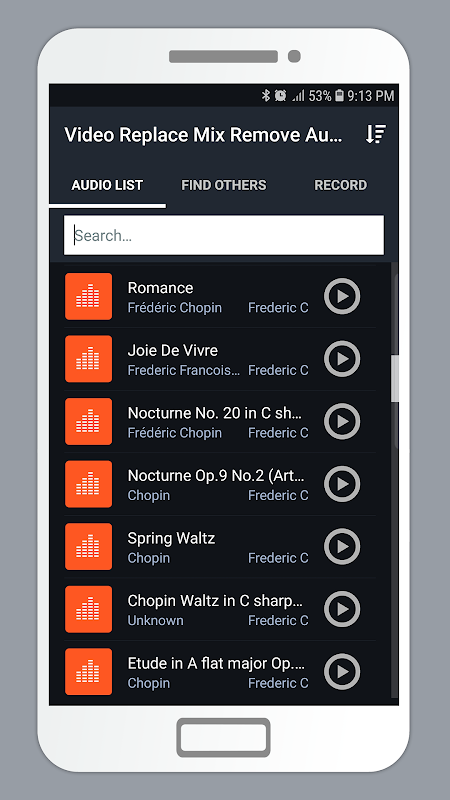Play the Spring Waltz track
The image size is (450, 800).
342,546
